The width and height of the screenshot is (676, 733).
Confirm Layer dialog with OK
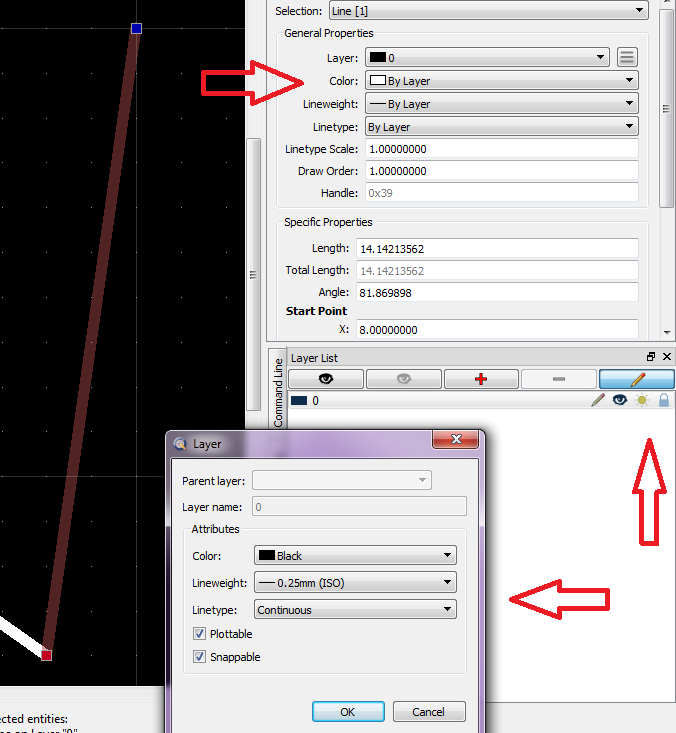pos(348,711)
